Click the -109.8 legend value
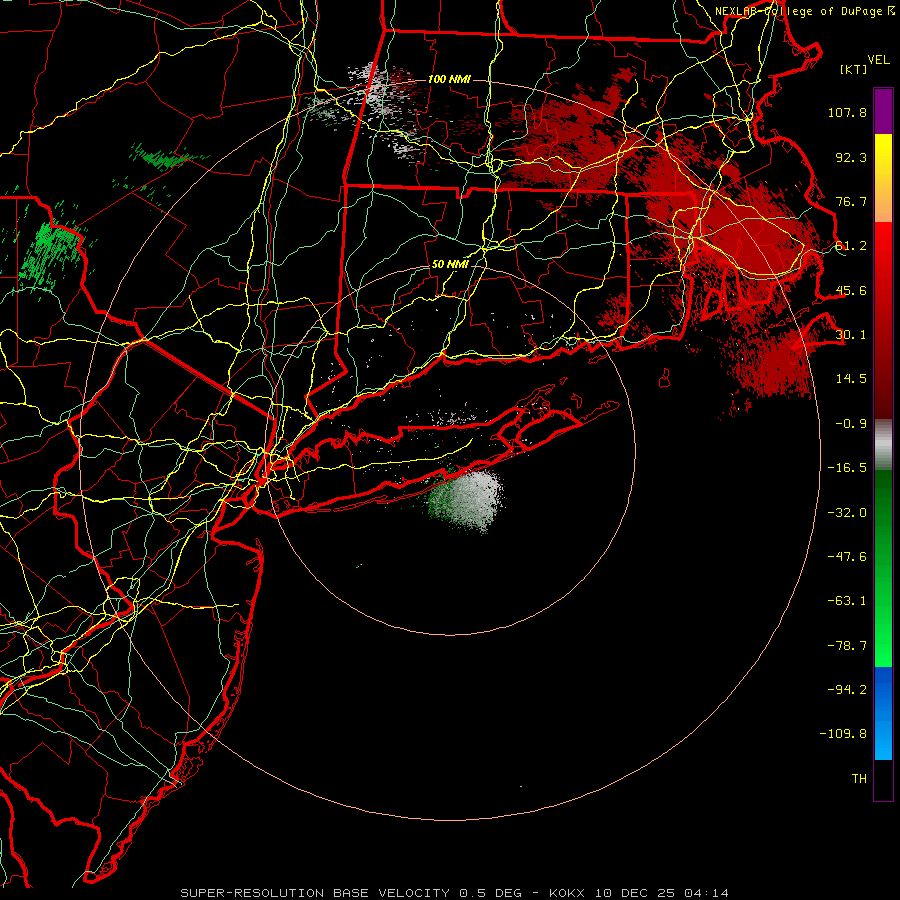This screenshot has height=900, width=900. pos(843,734)
